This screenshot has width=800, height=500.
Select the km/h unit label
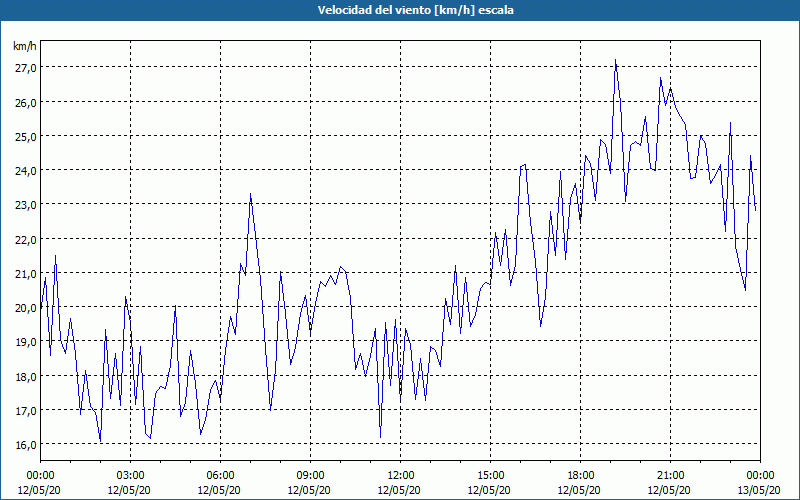(25, 46)
